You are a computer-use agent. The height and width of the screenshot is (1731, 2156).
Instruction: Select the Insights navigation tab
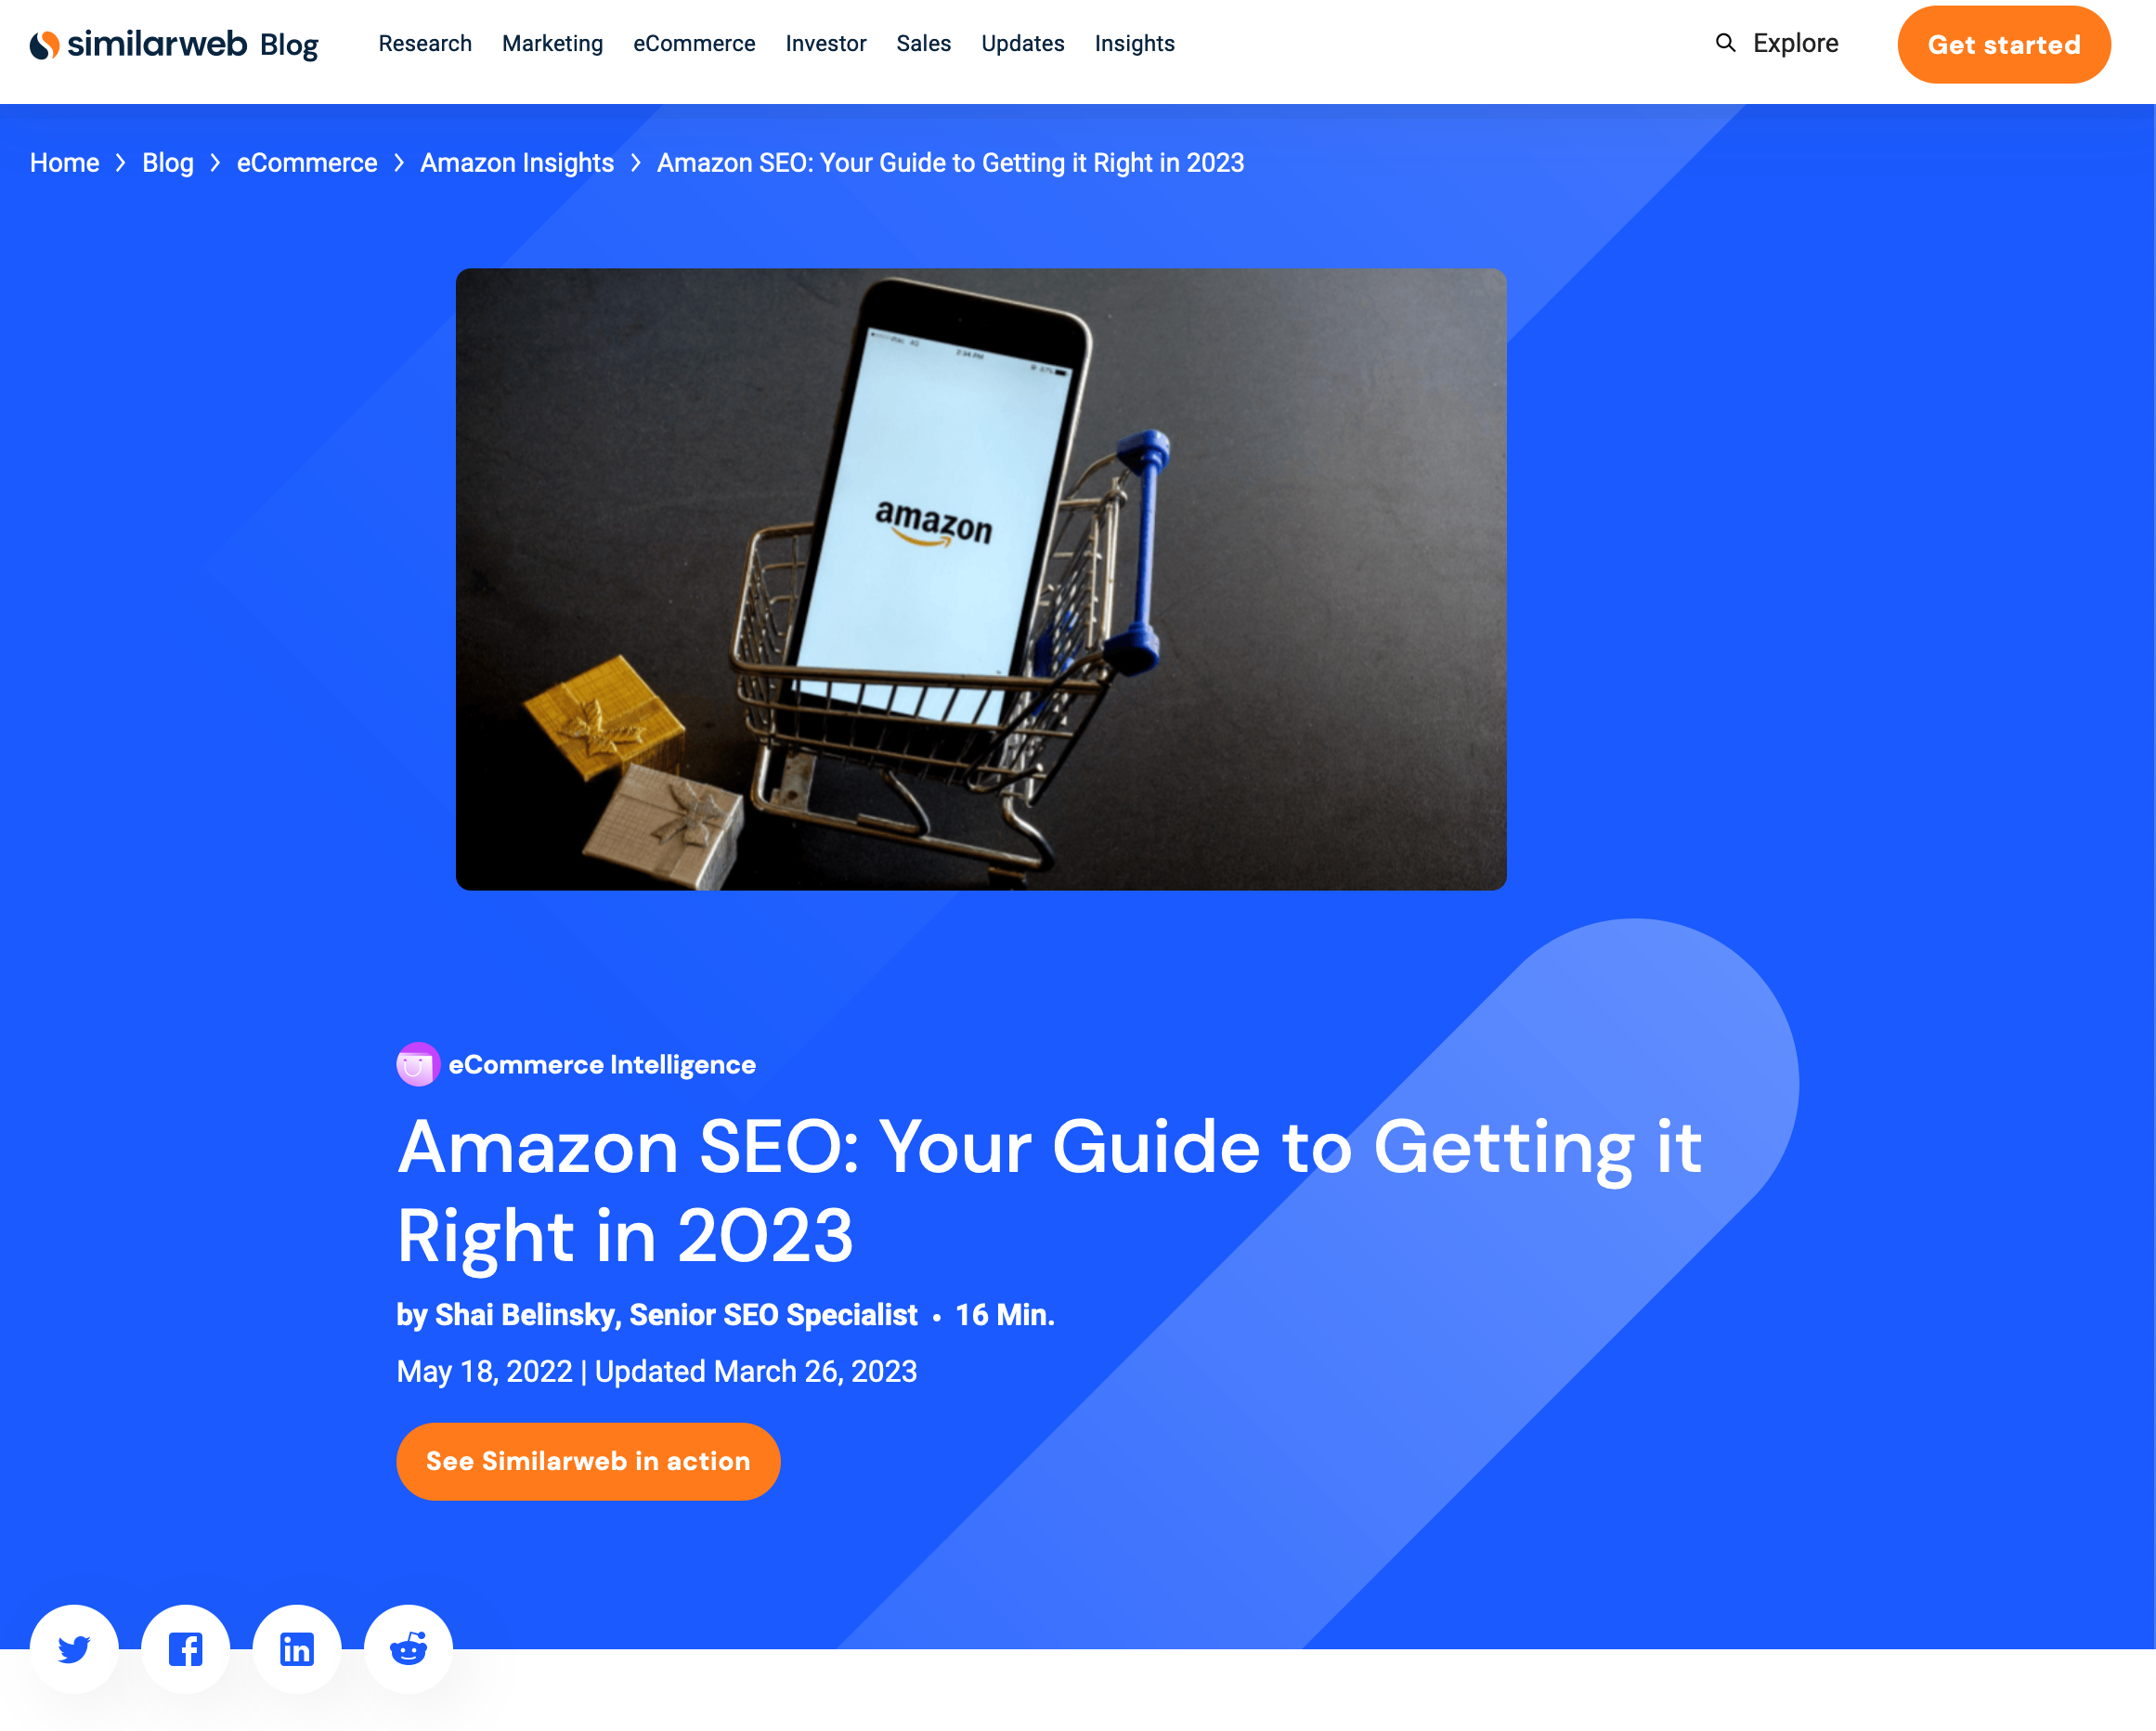pos(1134,43)
